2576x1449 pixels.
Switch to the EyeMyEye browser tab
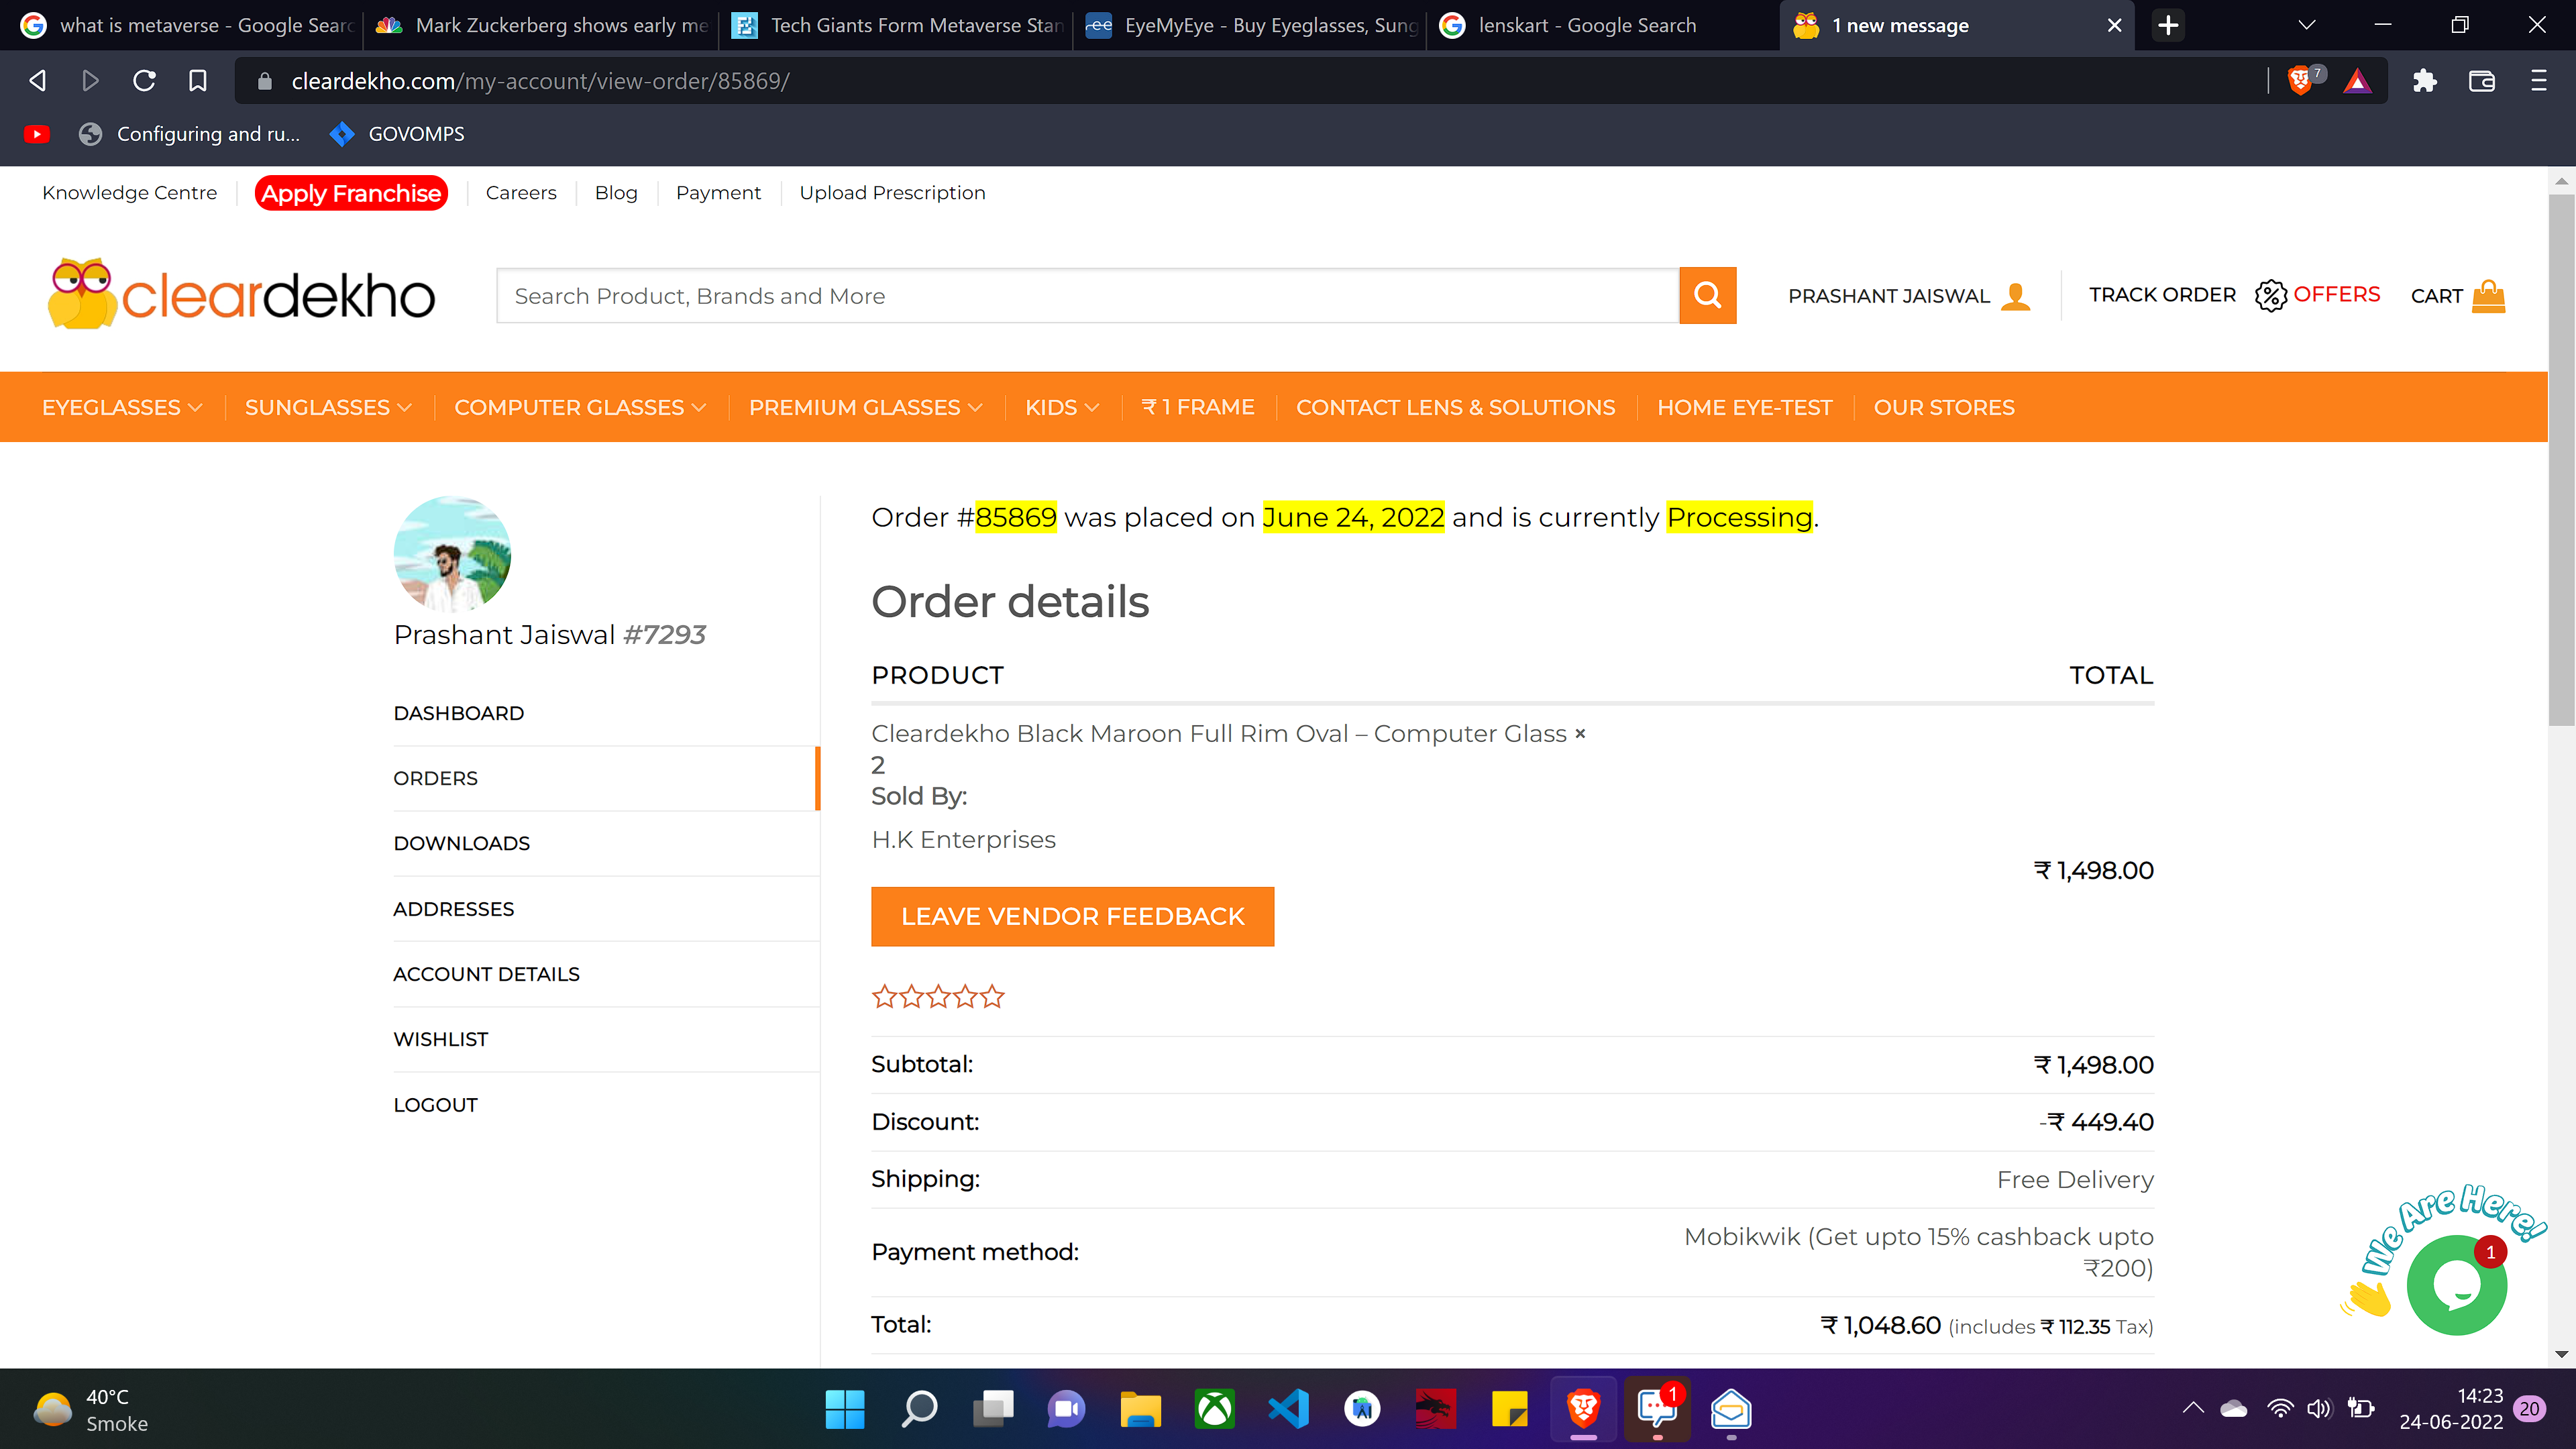[x=1250, y=25]
